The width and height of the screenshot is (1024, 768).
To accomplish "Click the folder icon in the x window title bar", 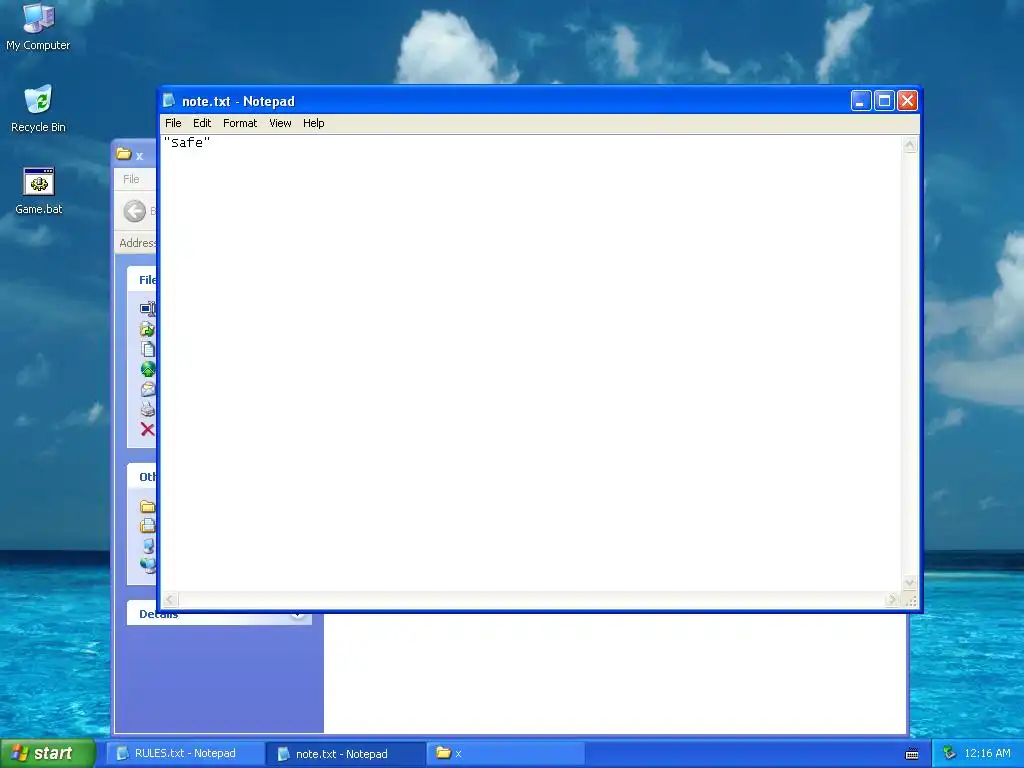I will tap(123, 154).
